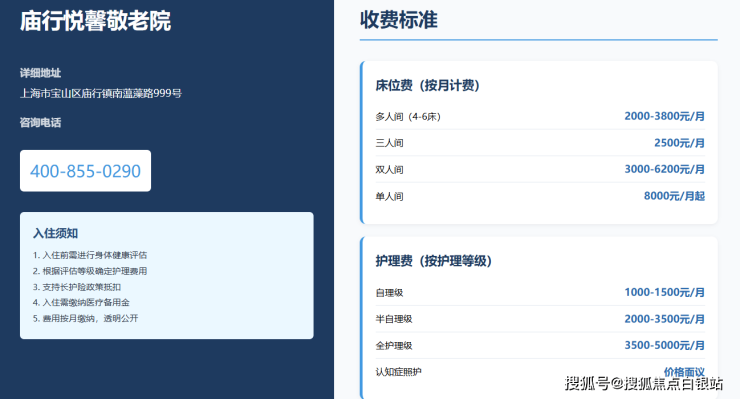
Task: Click the 自理级 row label
Action: 389,293
